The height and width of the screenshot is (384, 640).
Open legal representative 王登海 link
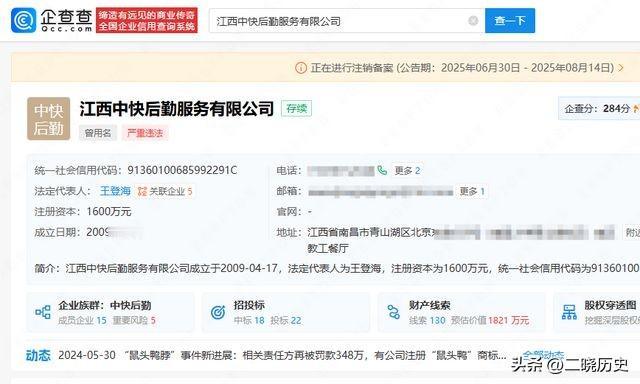116,191
